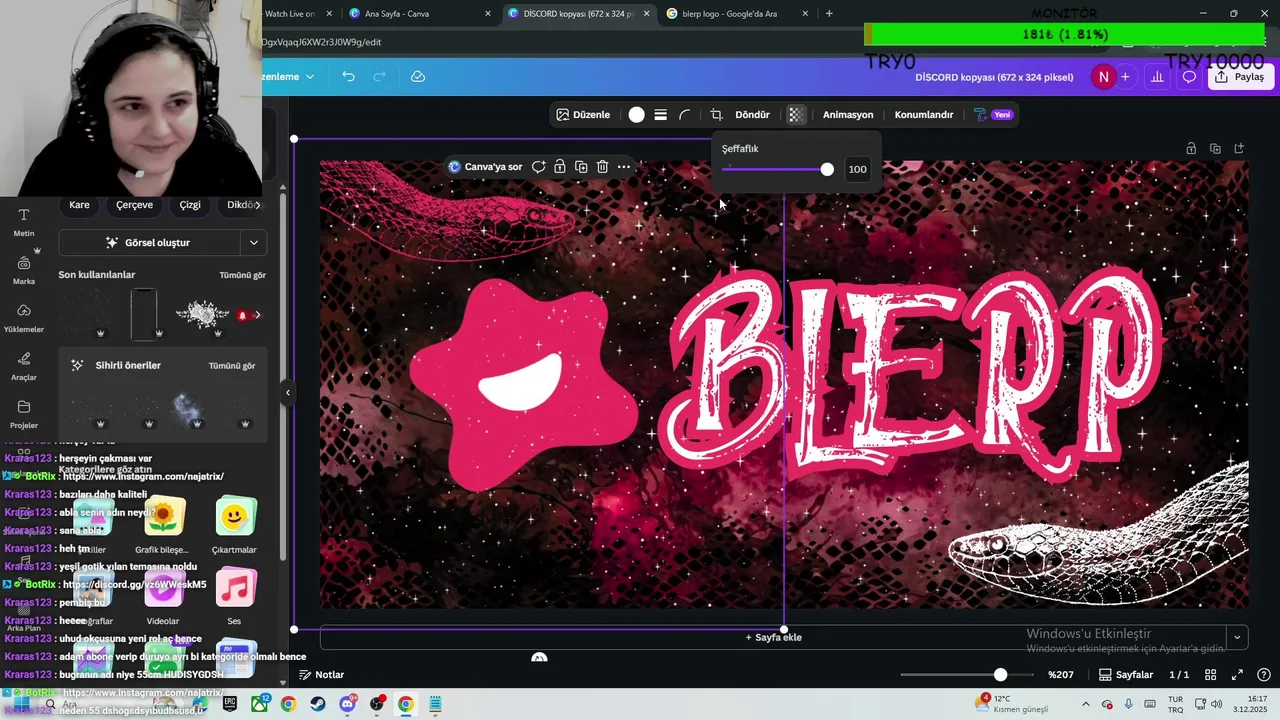Redo the last undone action
The height and width of the screenshot is (720, 1280).
379,77
